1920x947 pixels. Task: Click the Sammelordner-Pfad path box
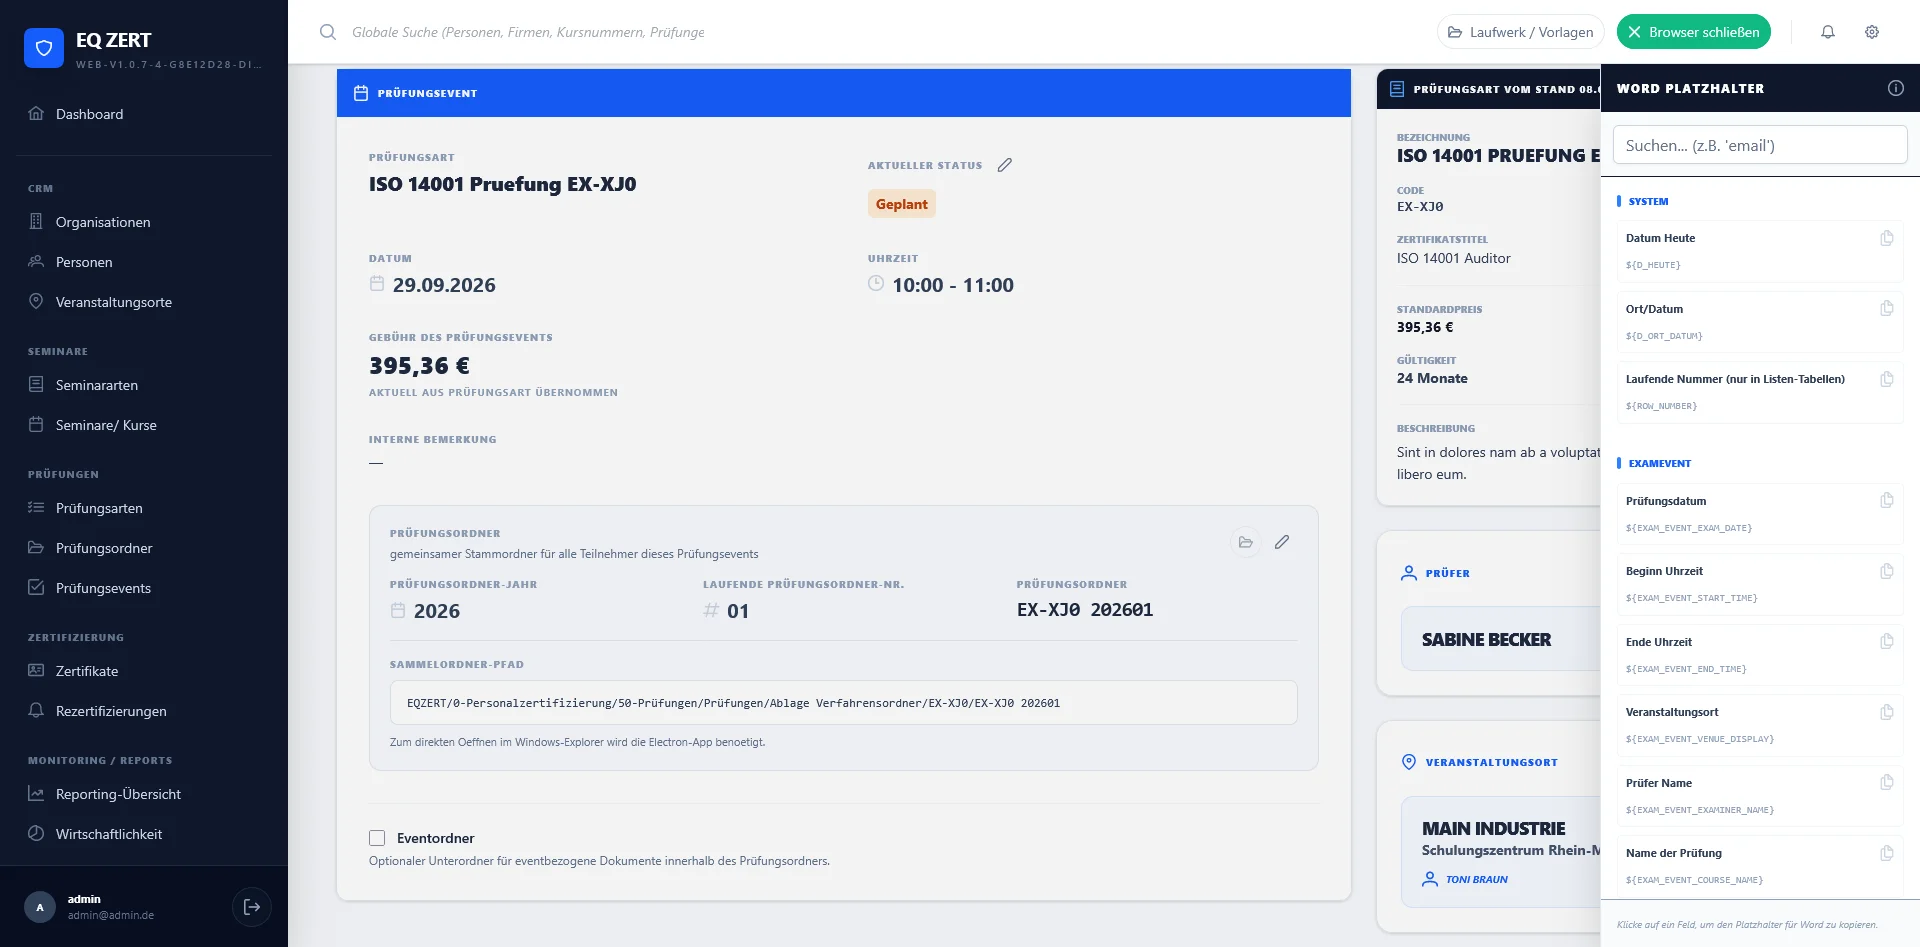[x=843, y=703]
